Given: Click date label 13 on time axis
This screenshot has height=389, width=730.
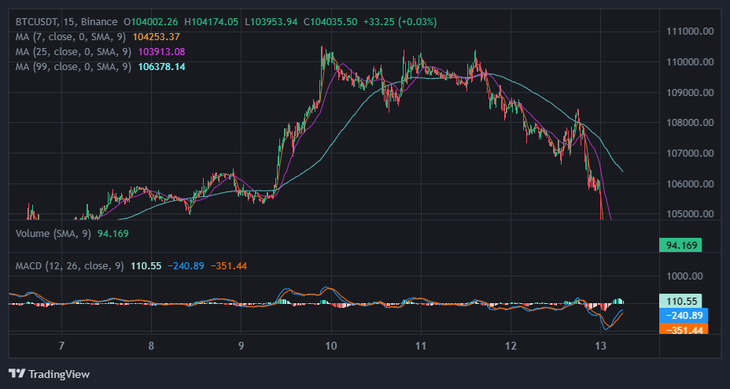Looking at the screenshot, I should click(601, 346).
